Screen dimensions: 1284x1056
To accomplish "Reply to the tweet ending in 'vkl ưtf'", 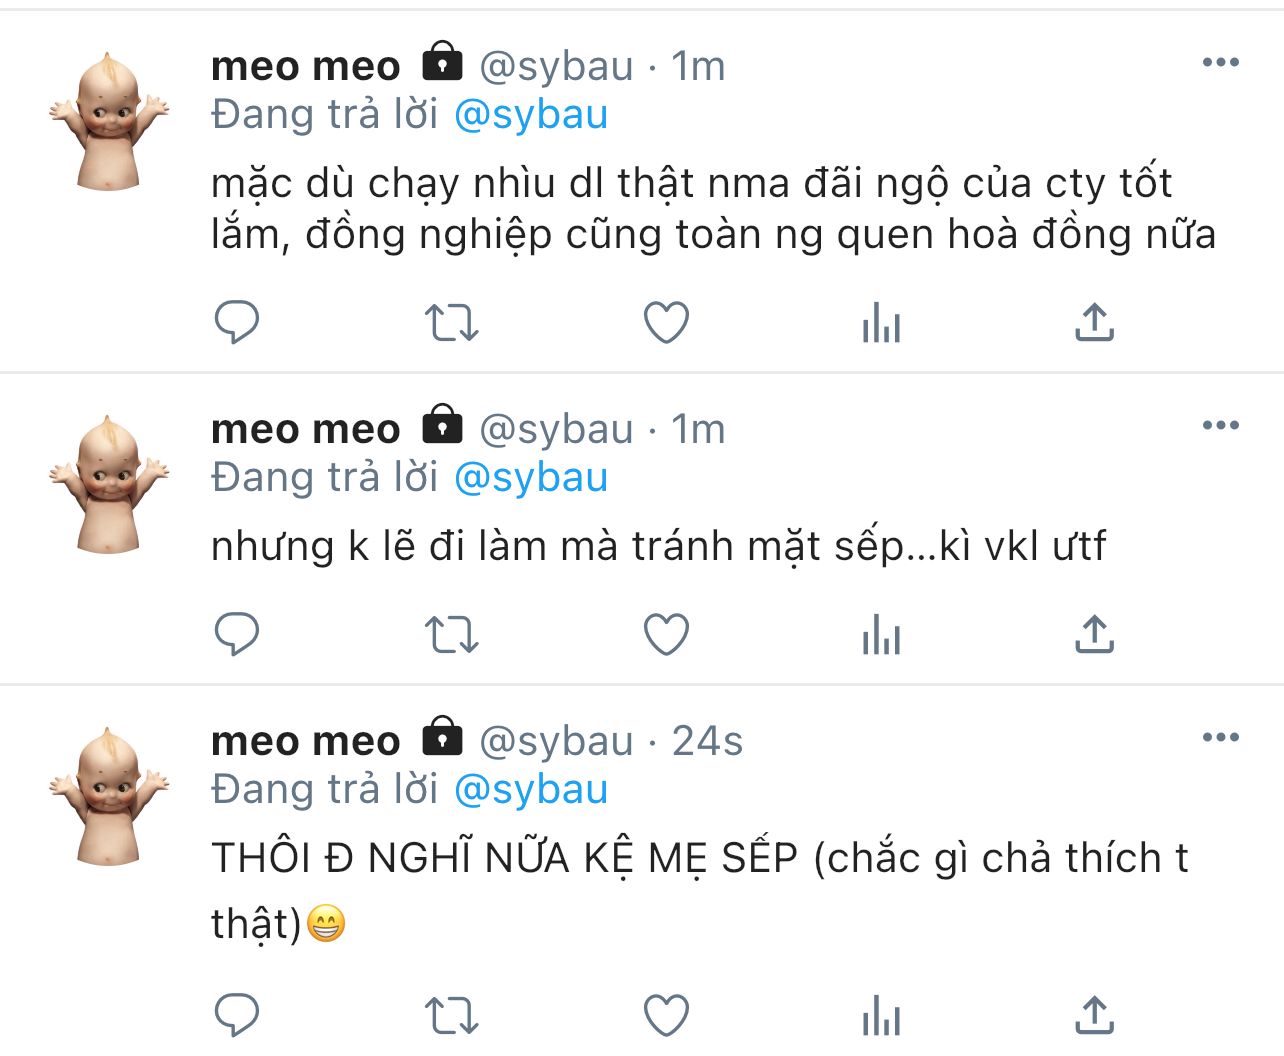I will click(x=237, y=634).
